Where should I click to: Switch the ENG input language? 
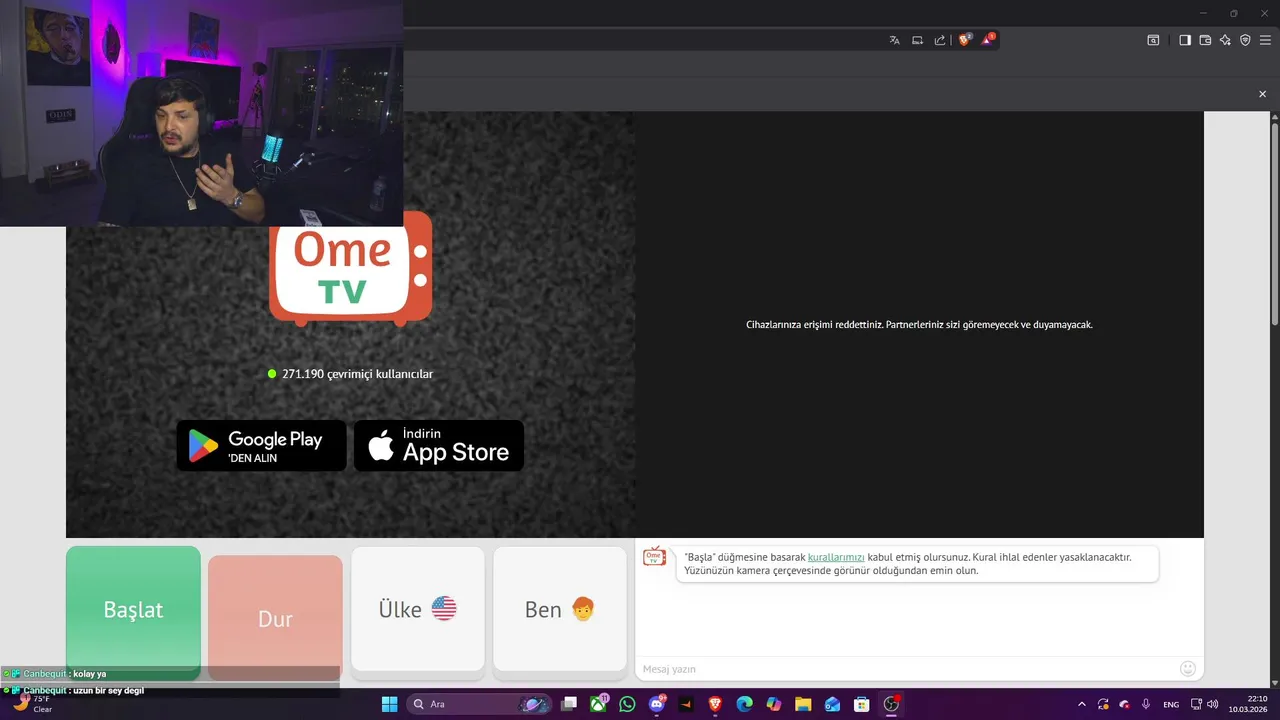1171,704
